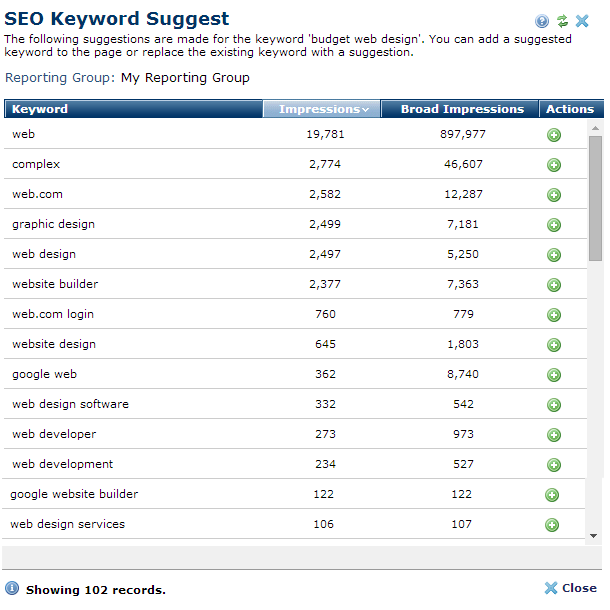
Task: Click the refresh arrows icon
Action: coord(562,21)
